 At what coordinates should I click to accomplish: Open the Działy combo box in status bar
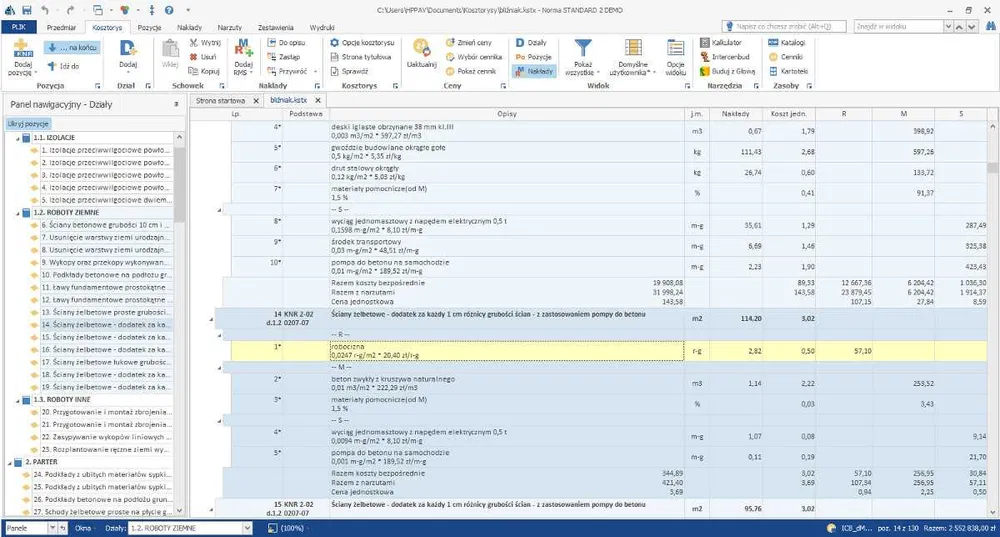tap(191, 528)
